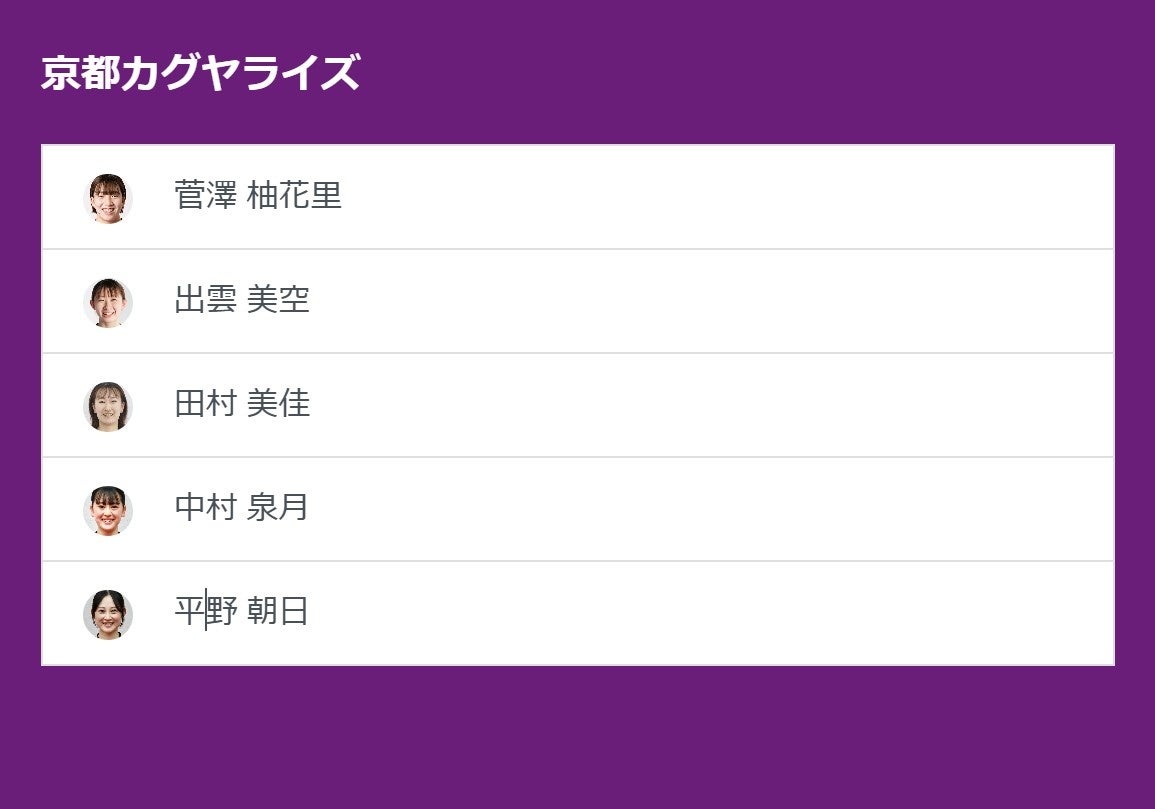Image resolution: width=1155 pixels, height=809 pixels.
Task: Select the given name 美空
Action: (278, 299)
